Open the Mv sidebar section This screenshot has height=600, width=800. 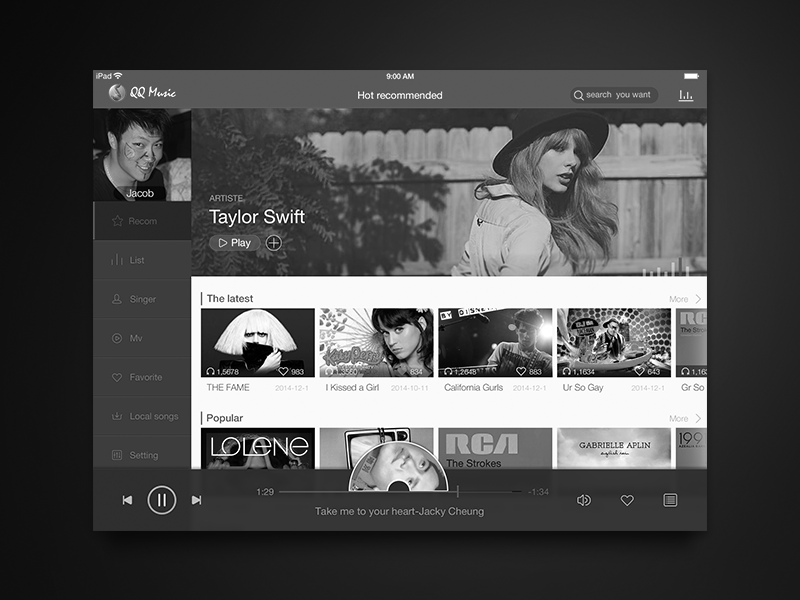click(142, 338)
